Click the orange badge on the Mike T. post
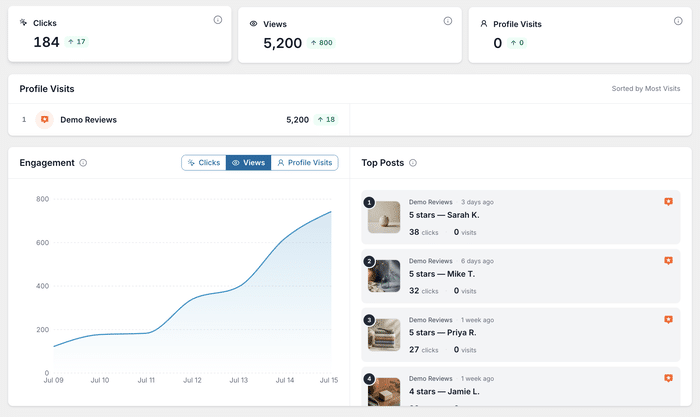Viewport: 700px width, 417px height. [x=668, y=261]
